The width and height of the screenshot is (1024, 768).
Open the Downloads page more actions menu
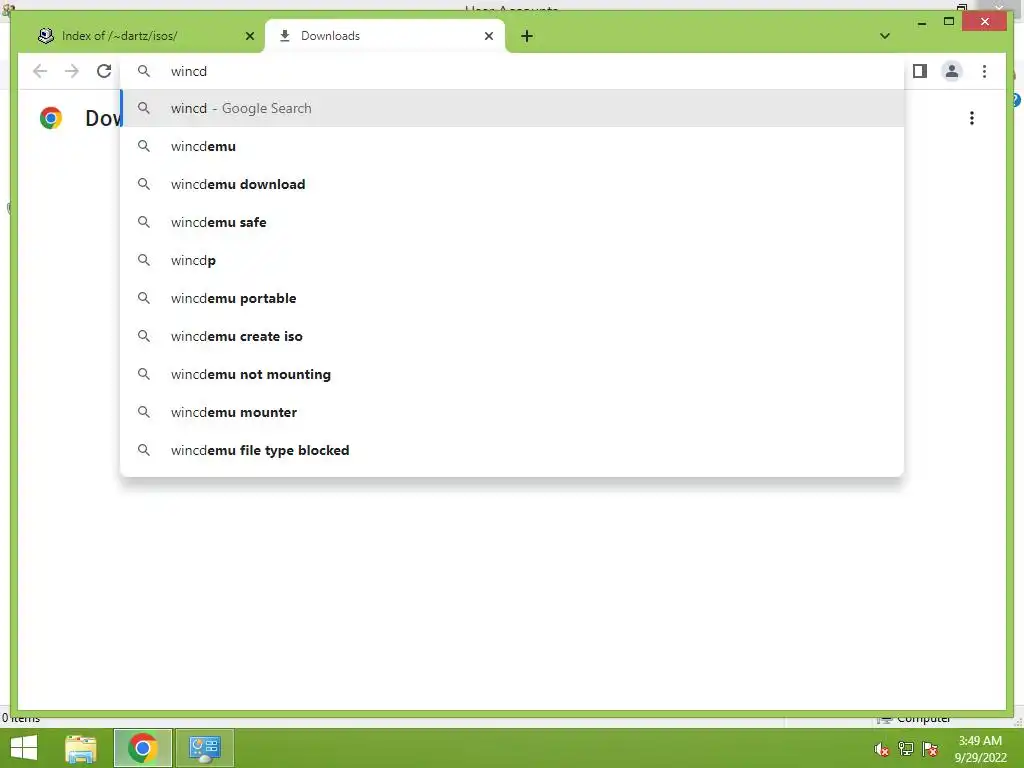point(972,118)
